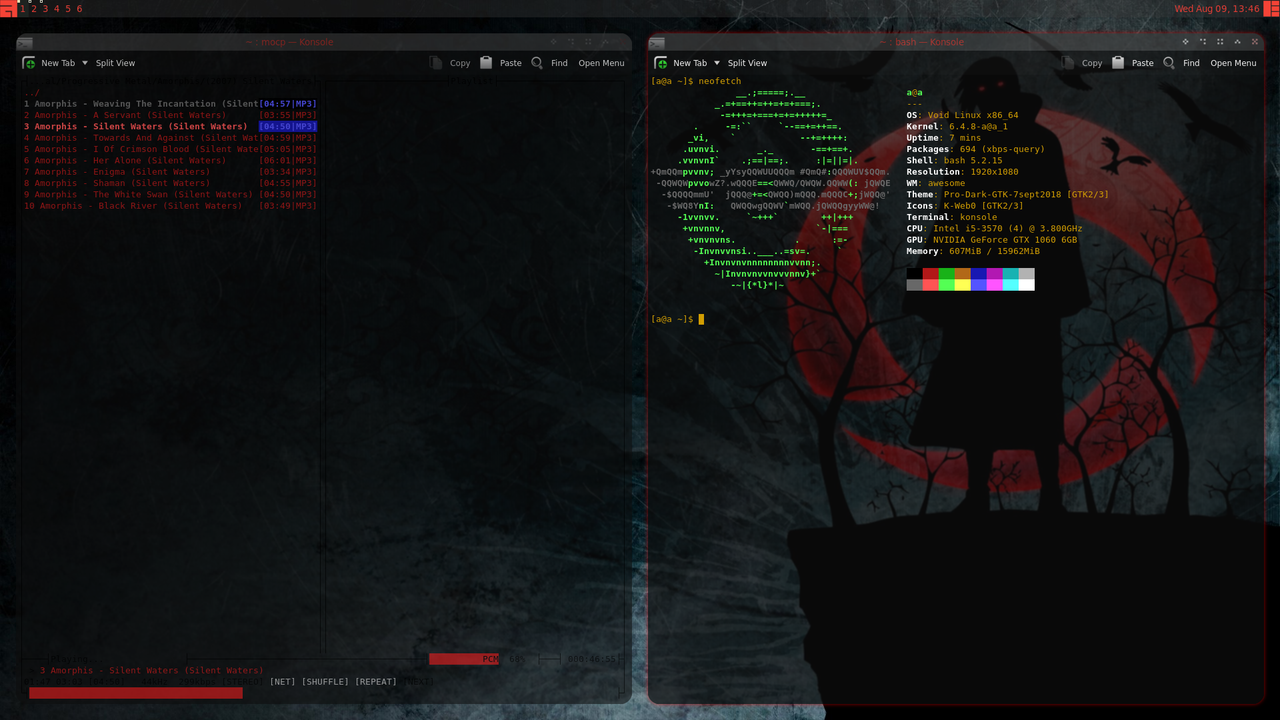Select track 7 Enigma
1280x720 pixels.
click(x=170, y=172)
